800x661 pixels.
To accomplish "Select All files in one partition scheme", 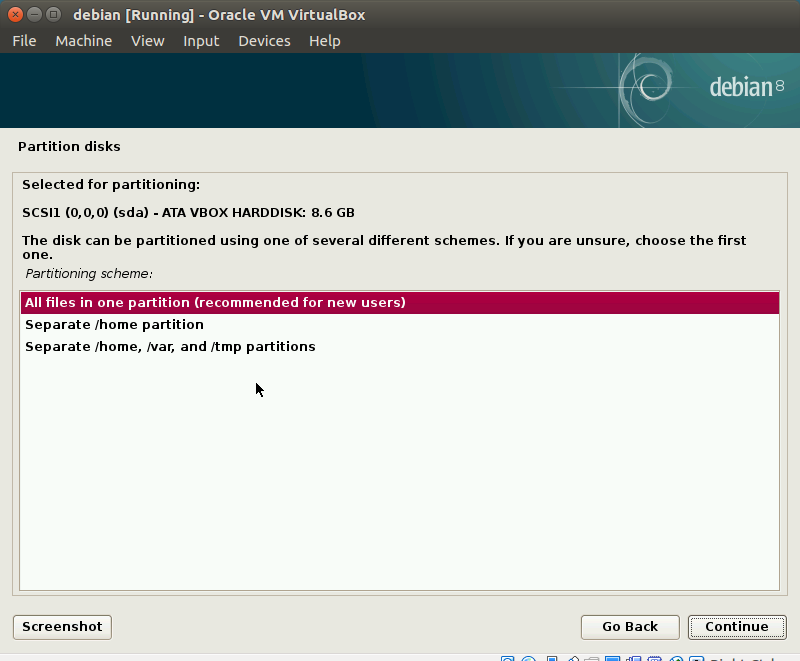I will pos(400,302).
